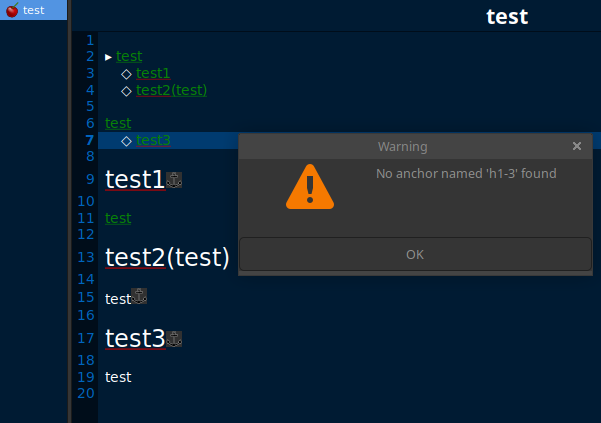This screenshot has height=423, width=601.
Task: Close the Warning dialog
Action: (576, 146)
